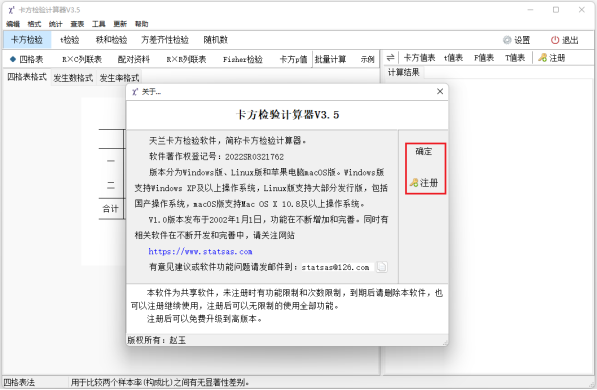Open the t值表 lookup
597x390 pixels.
pos(453,58)
